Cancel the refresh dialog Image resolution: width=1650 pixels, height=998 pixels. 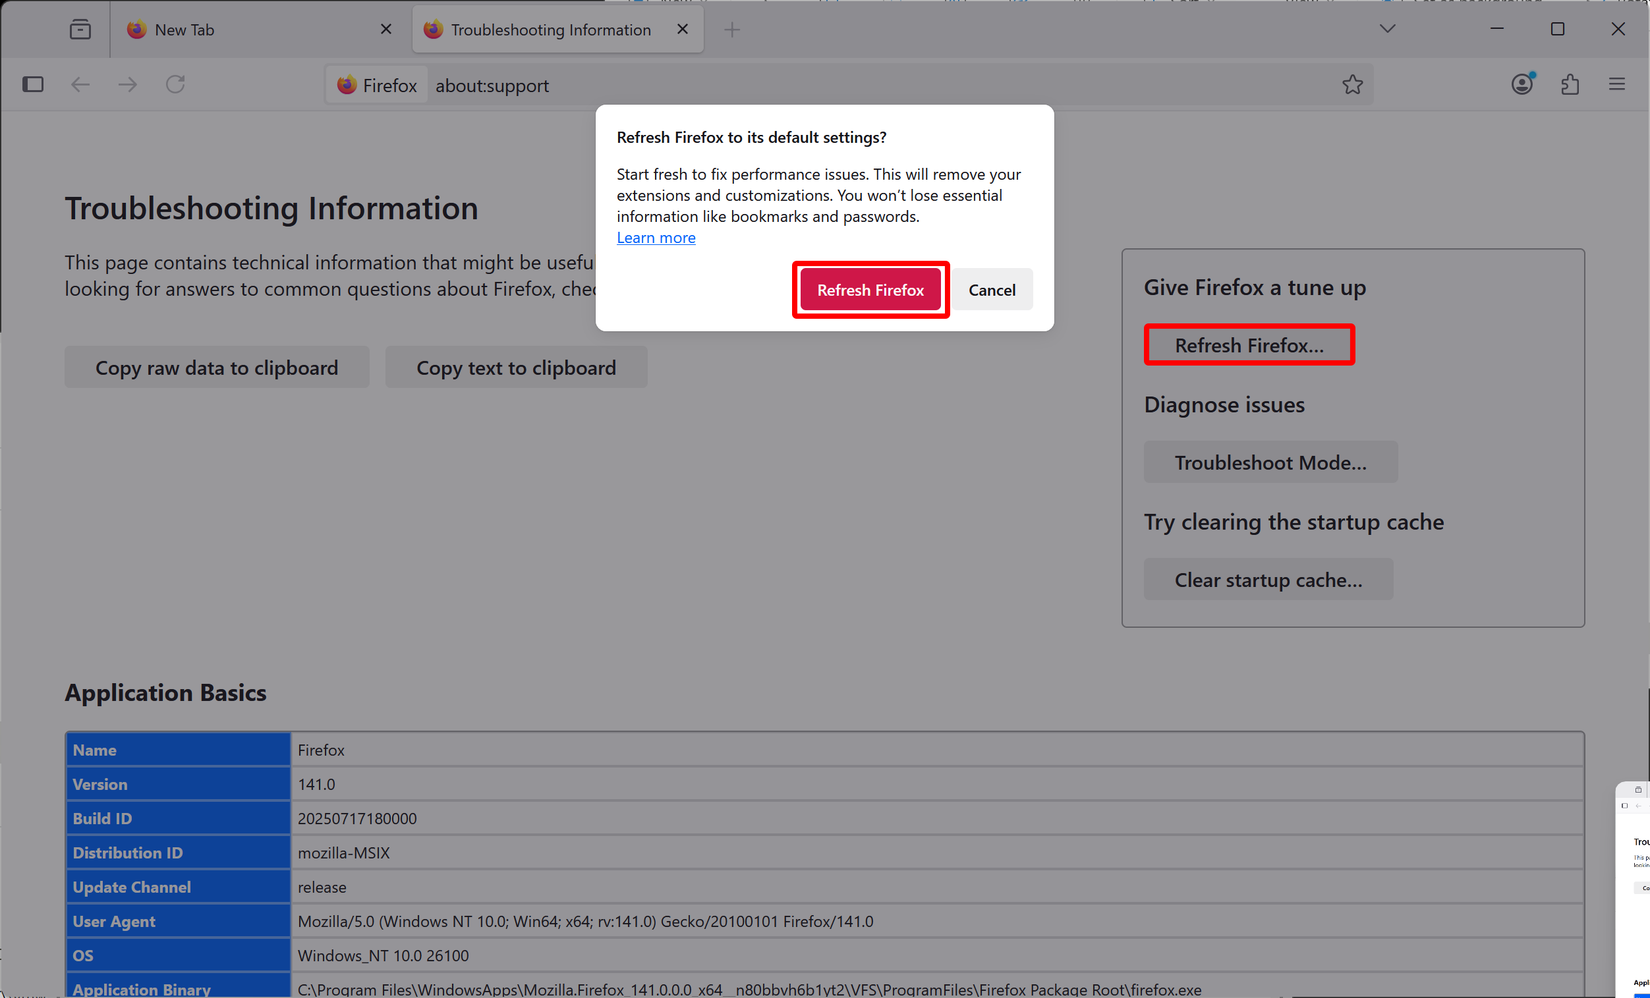(x=991, y=289)
